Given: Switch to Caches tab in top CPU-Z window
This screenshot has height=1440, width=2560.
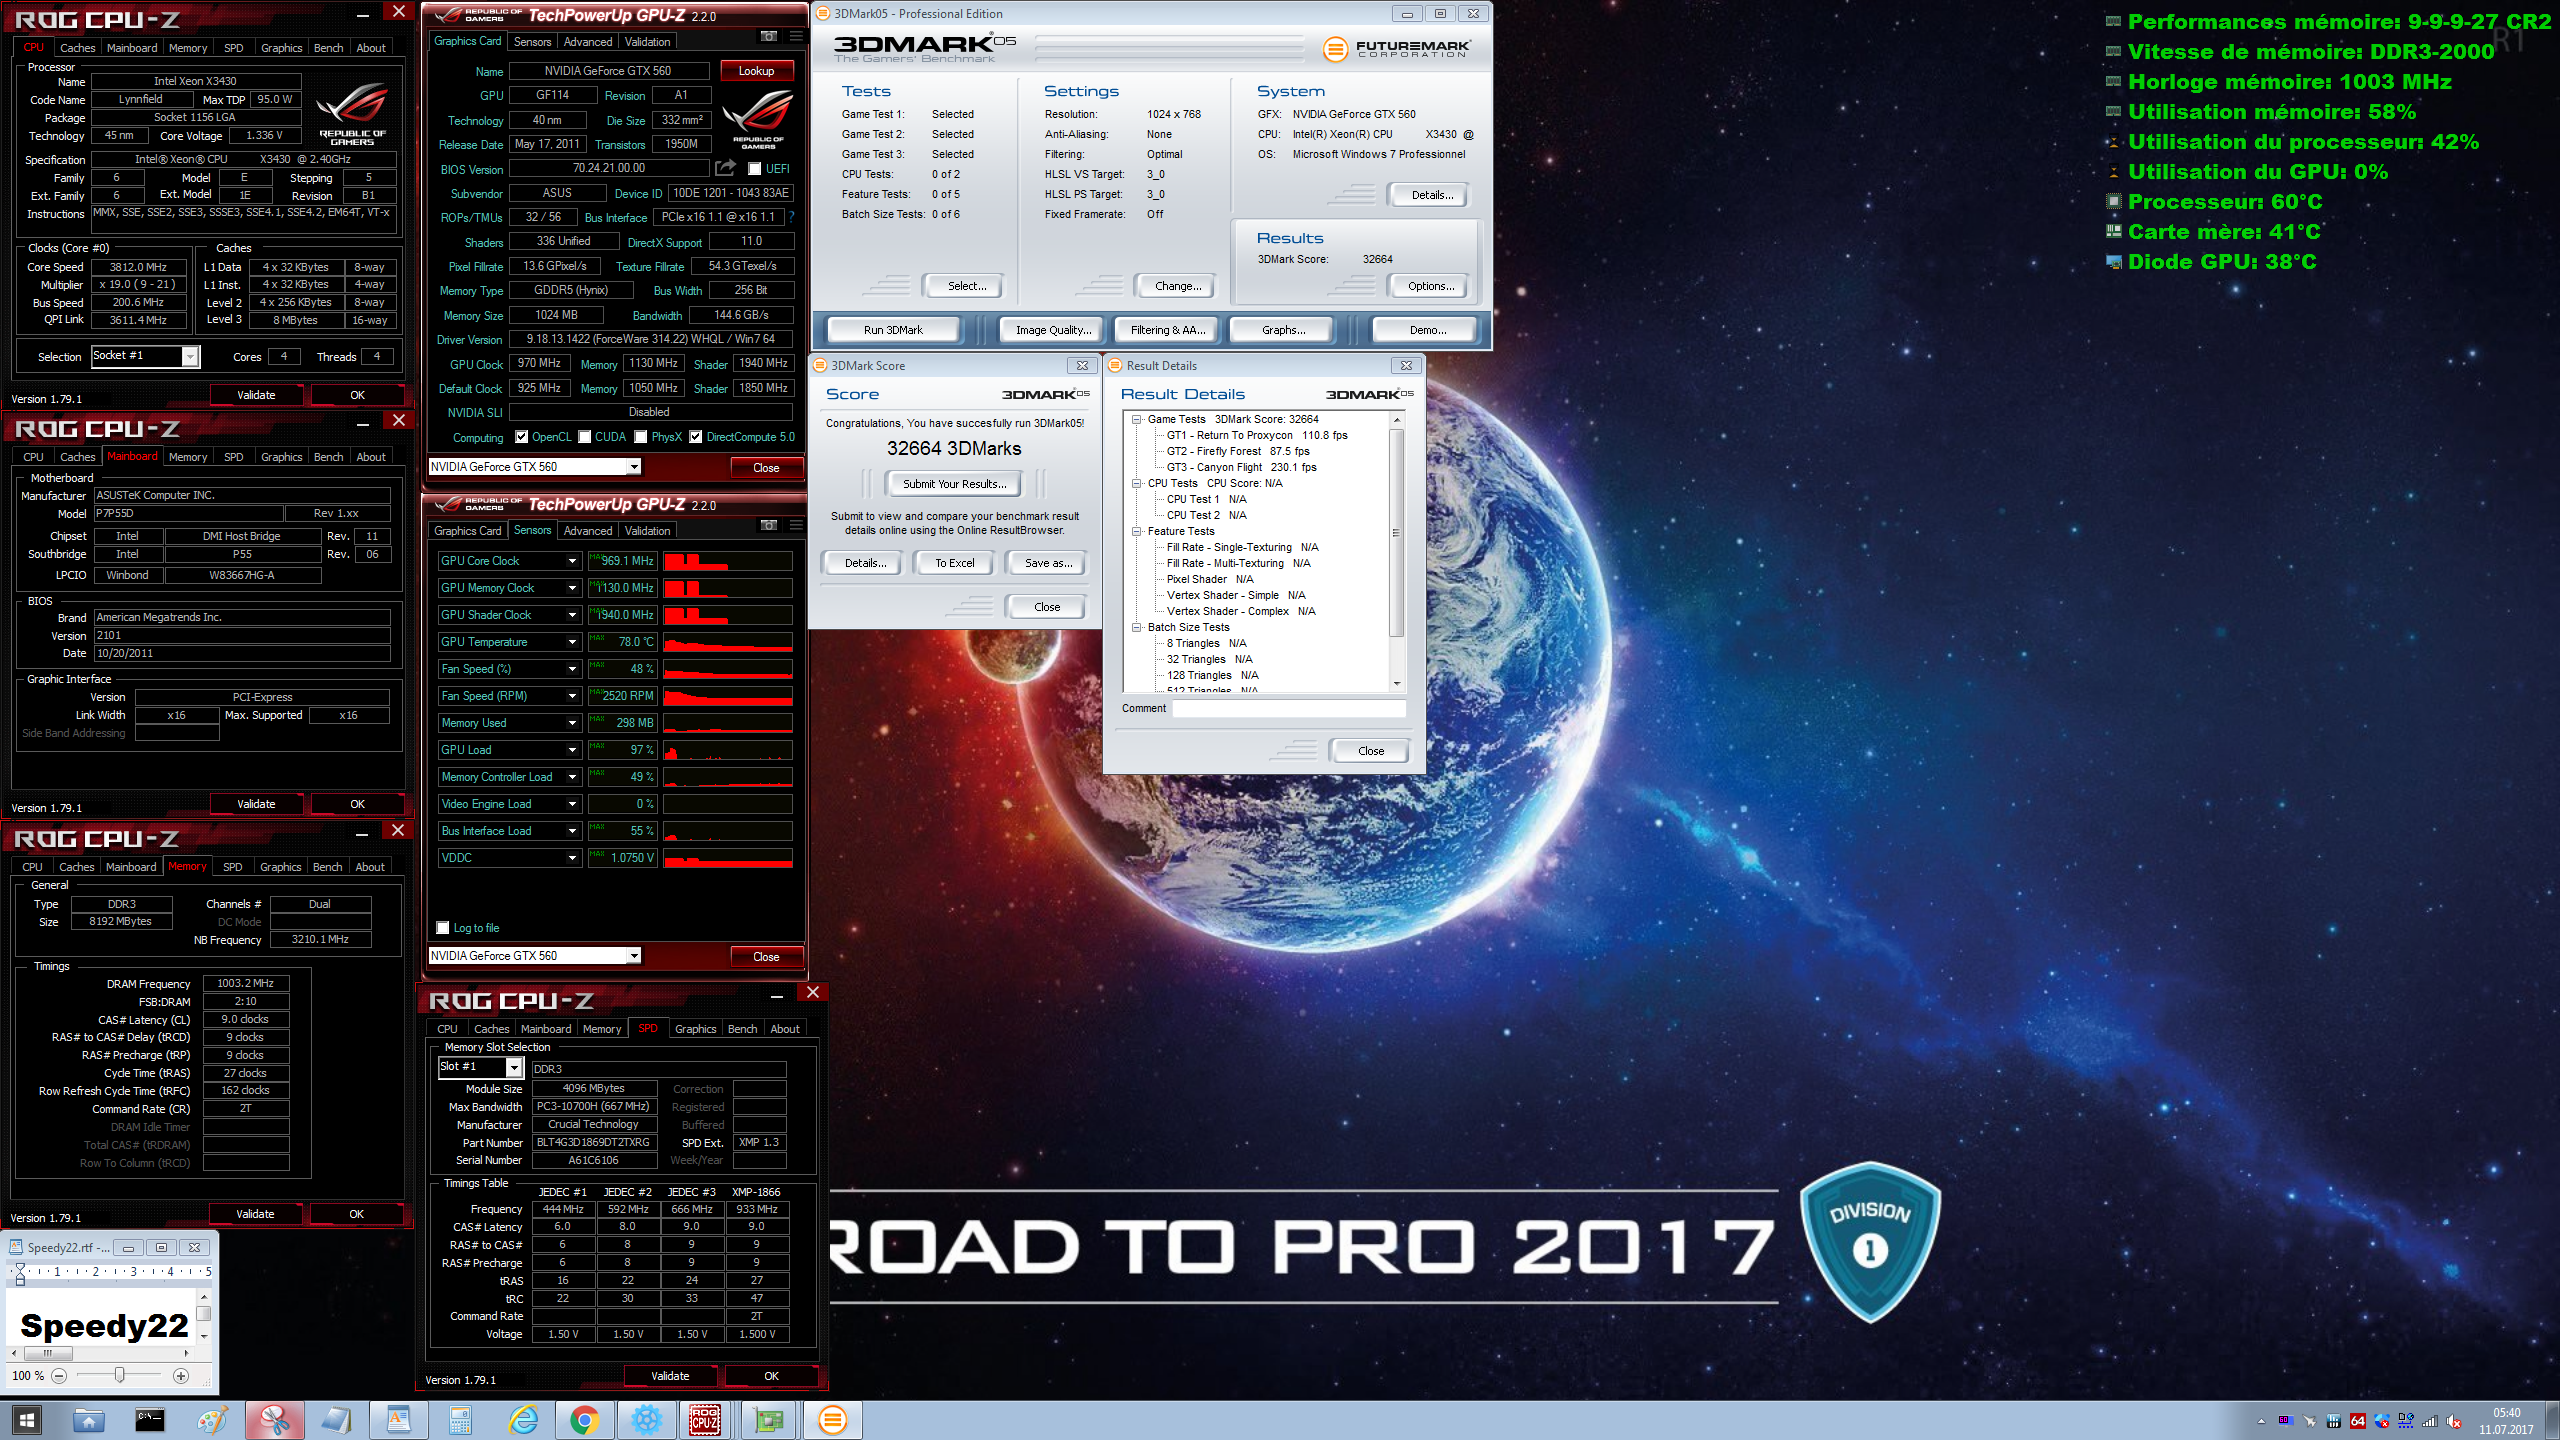Looking at the screenshot, I should click(x=77, y=48).
